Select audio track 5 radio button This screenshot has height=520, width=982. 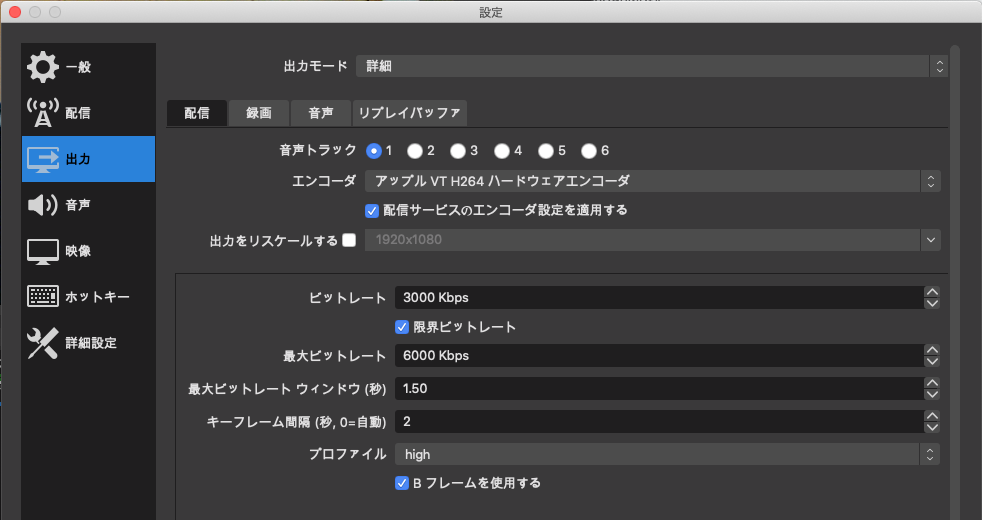click(545, 151)
